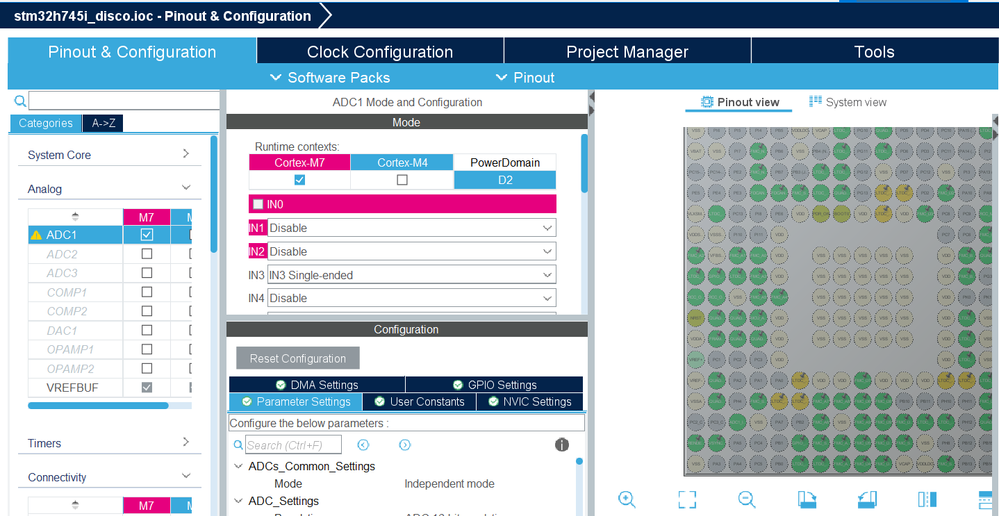Image resolution: width=999 pixels, height=516 pixels.
Task: Select the Pinout & Configuration tab
Action: 132,52
